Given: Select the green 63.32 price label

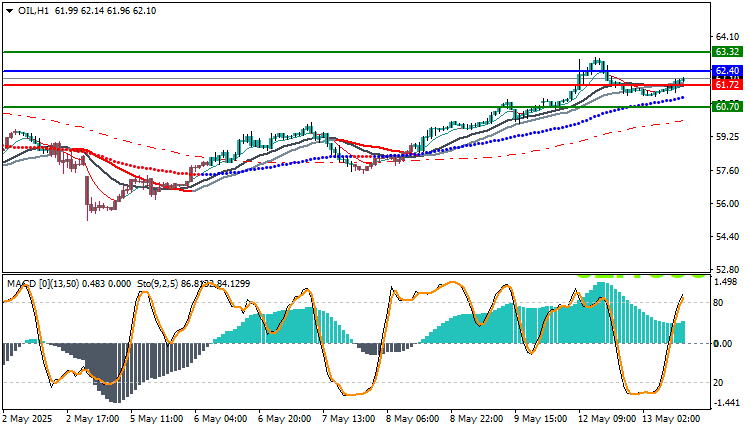Looking at the screenshot, I should tap(727, 52).
